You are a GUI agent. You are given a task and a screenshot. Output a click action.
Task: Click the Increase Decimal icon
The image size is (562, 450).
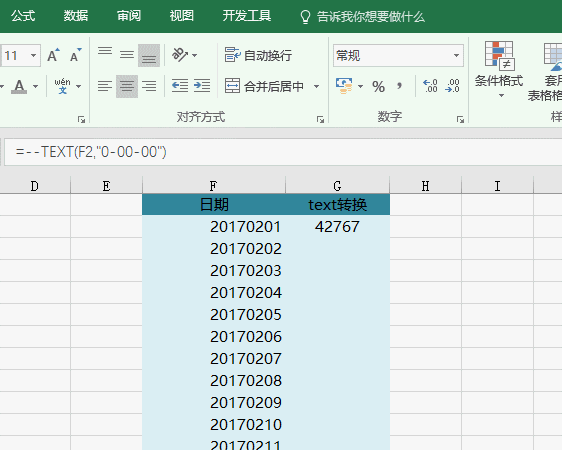pyautogui.click(x=430, y=86)
